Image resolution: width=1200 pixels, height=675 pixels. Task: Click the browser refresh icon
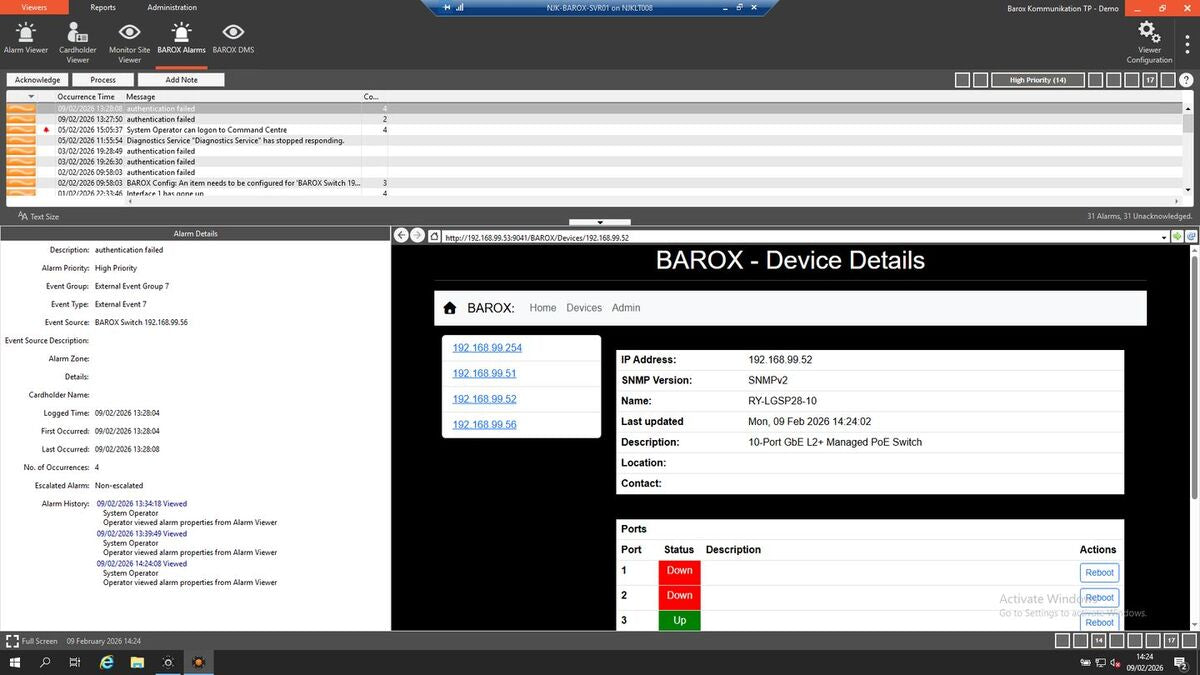(1191, 237)
